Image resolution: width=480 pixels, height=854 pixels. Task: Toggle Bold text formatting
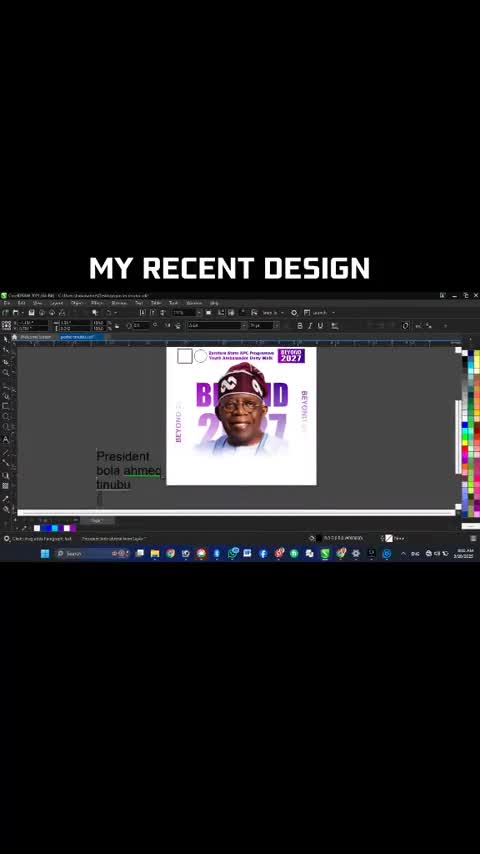tap(300, 326)
